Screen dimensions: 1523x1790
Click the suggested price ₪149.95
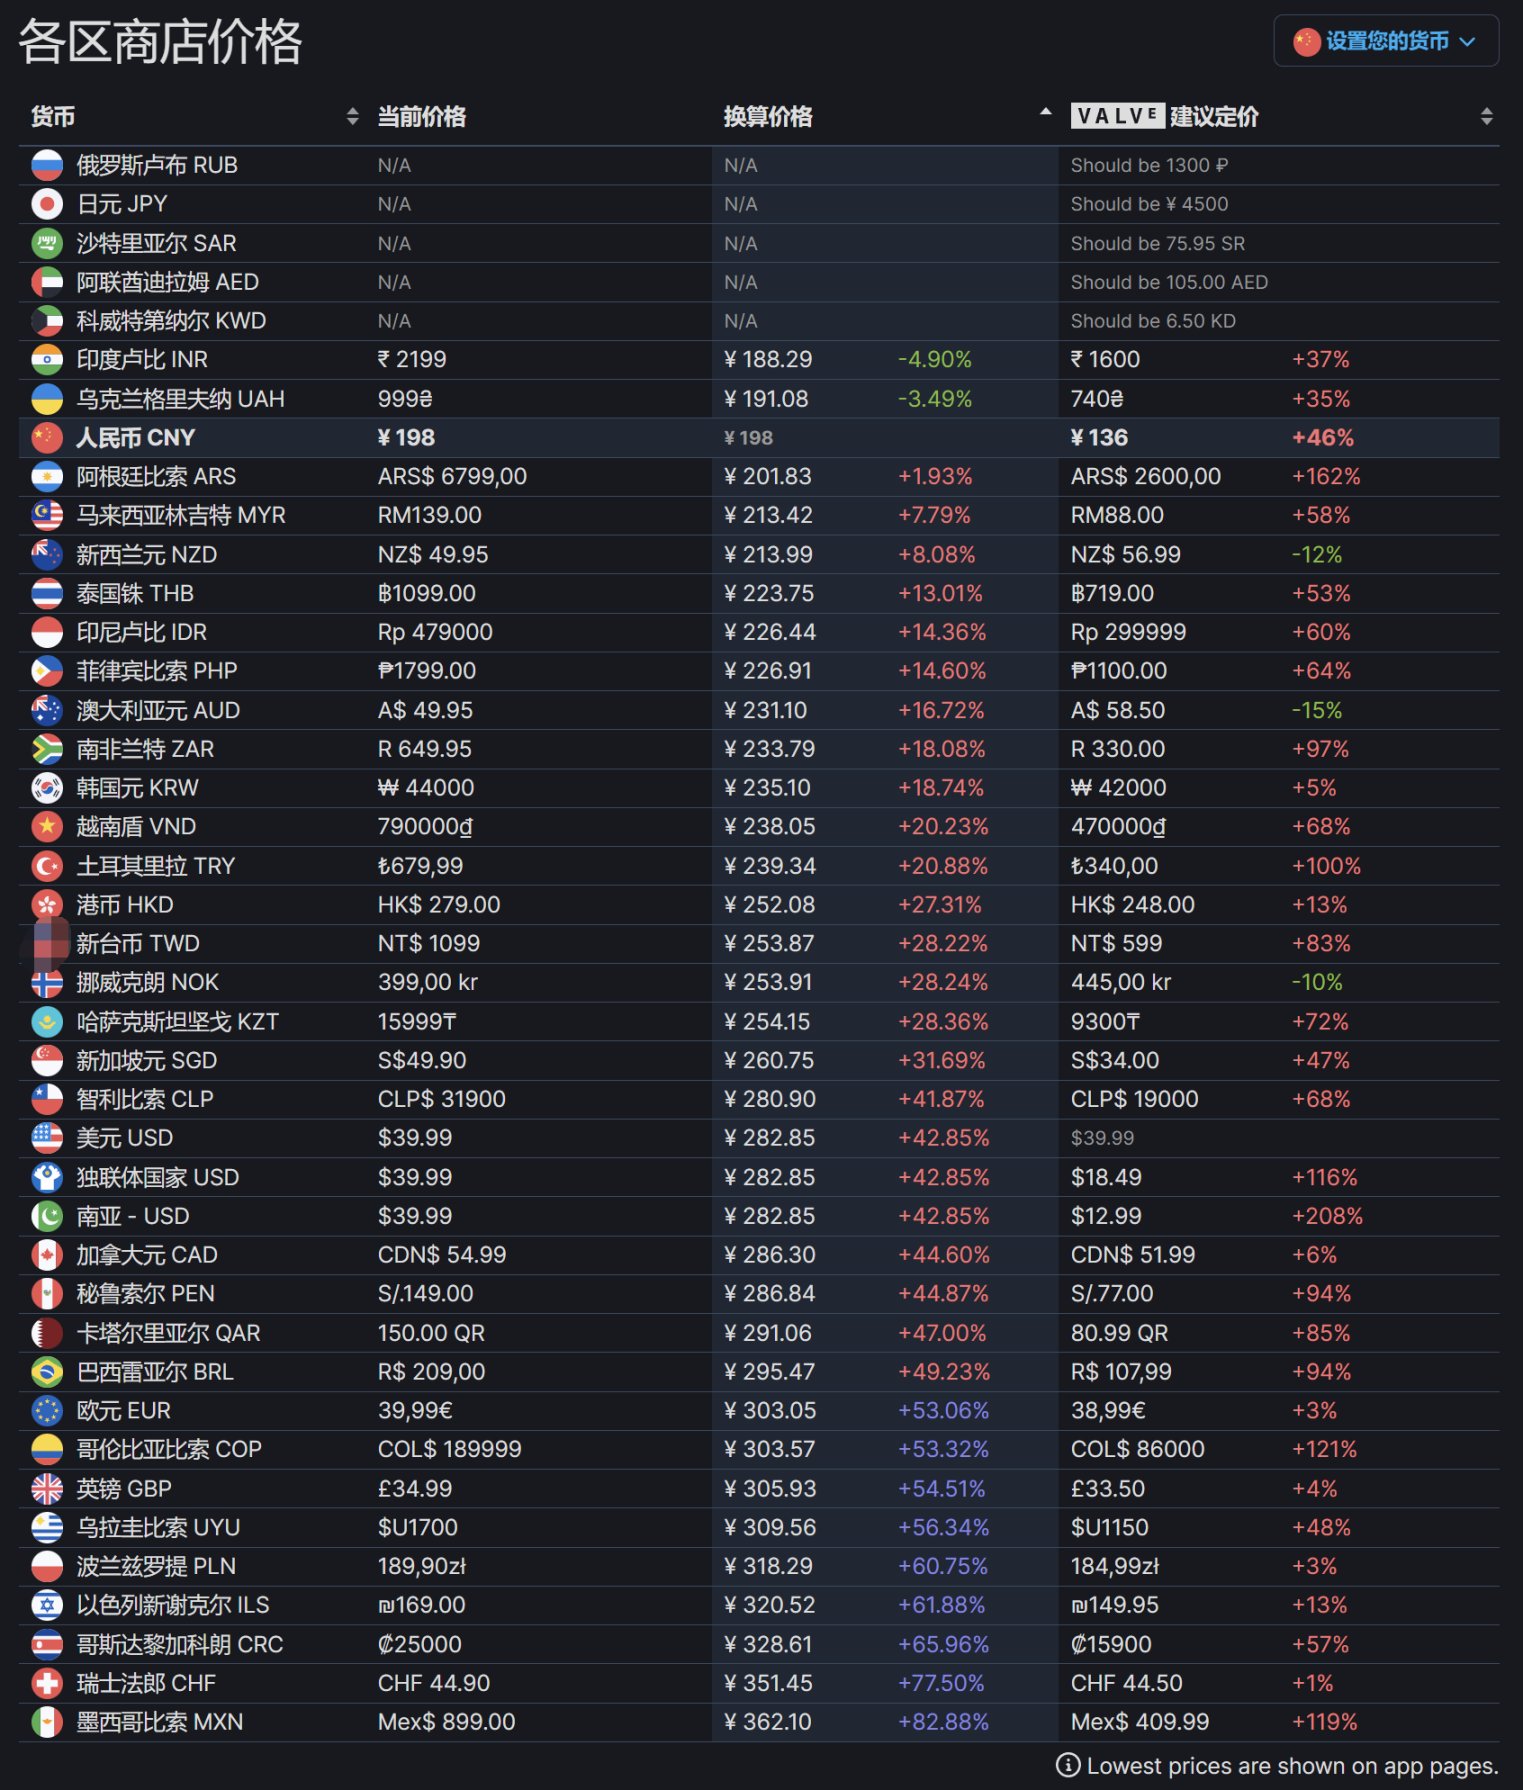tap(1114, 1606)
